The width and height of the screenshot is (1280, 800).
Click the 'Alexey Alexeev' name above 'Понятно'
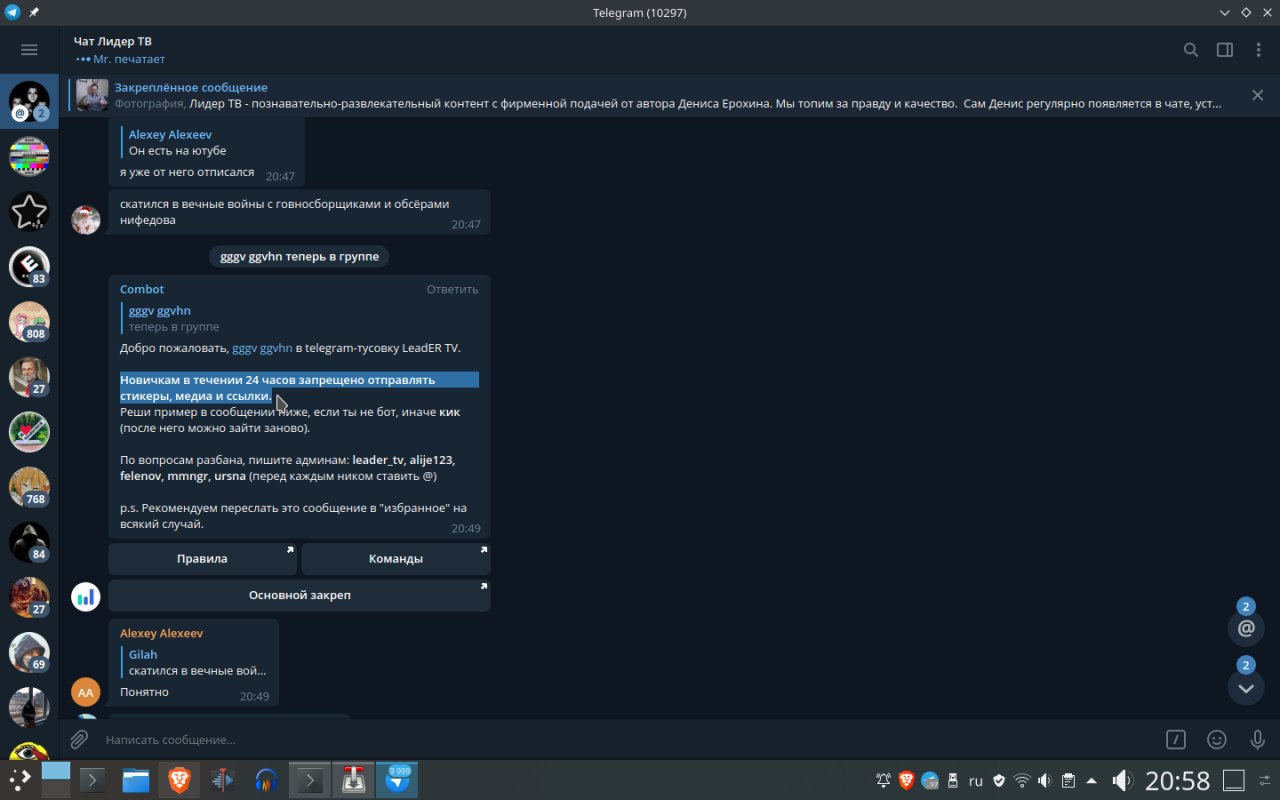pos(162,633)
